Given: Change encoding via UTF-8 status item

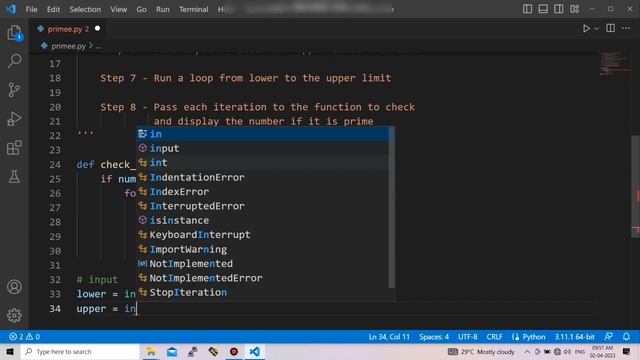Looking at the screenshot, I should coord(467,337).
